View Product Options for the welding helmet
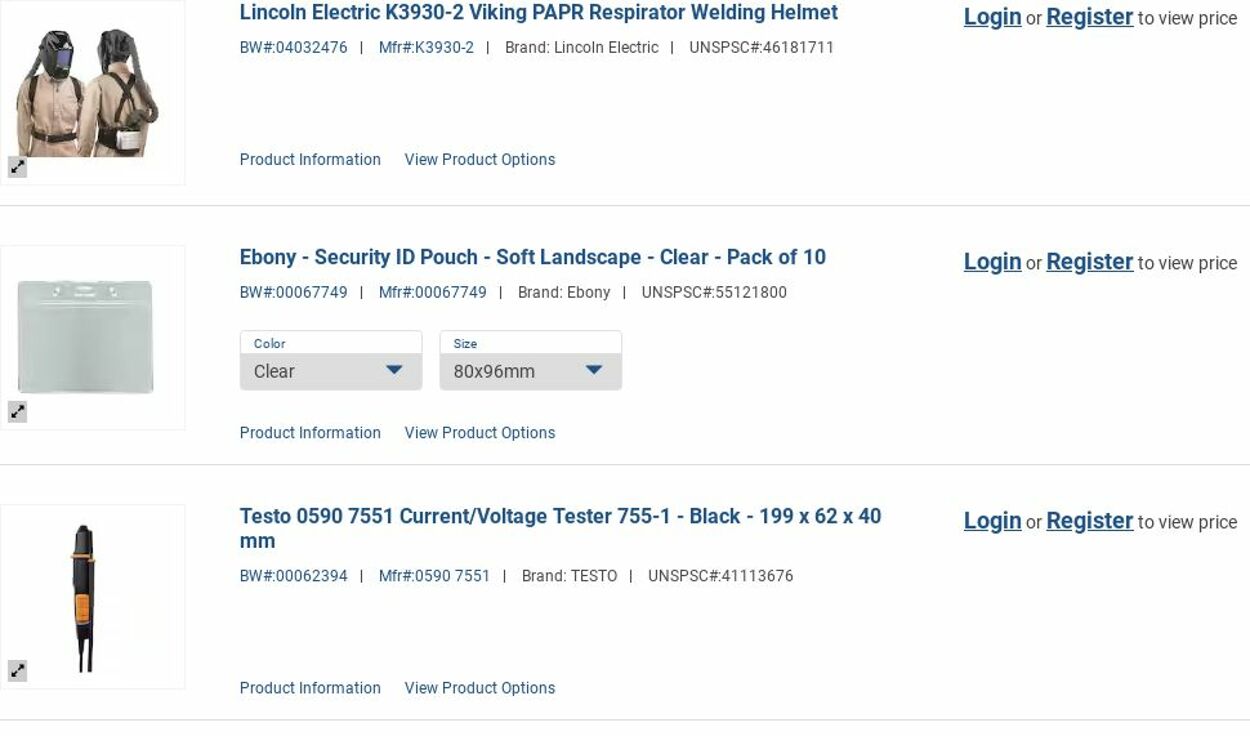This screenshot has width=1250, height=736. point(479,160)
